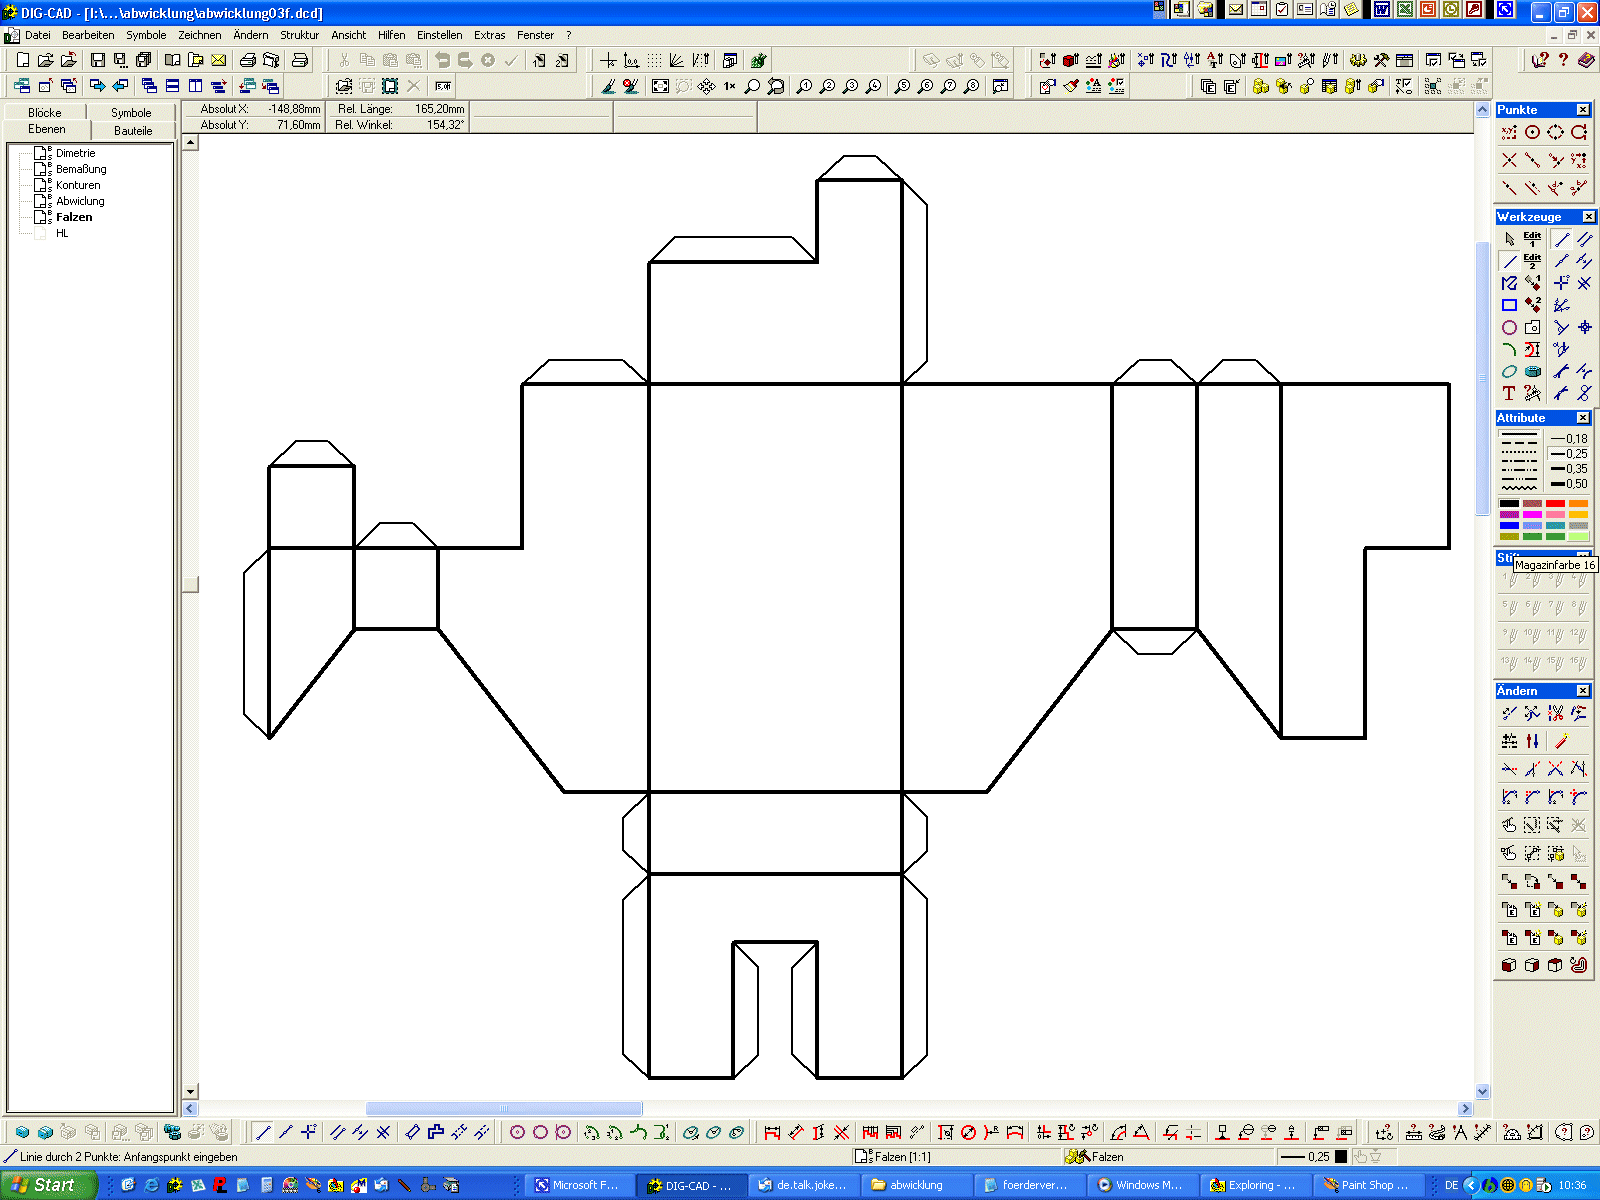
Task: Select the arrow pointer tool in Werkzeuge
Action: (1509, 239)
